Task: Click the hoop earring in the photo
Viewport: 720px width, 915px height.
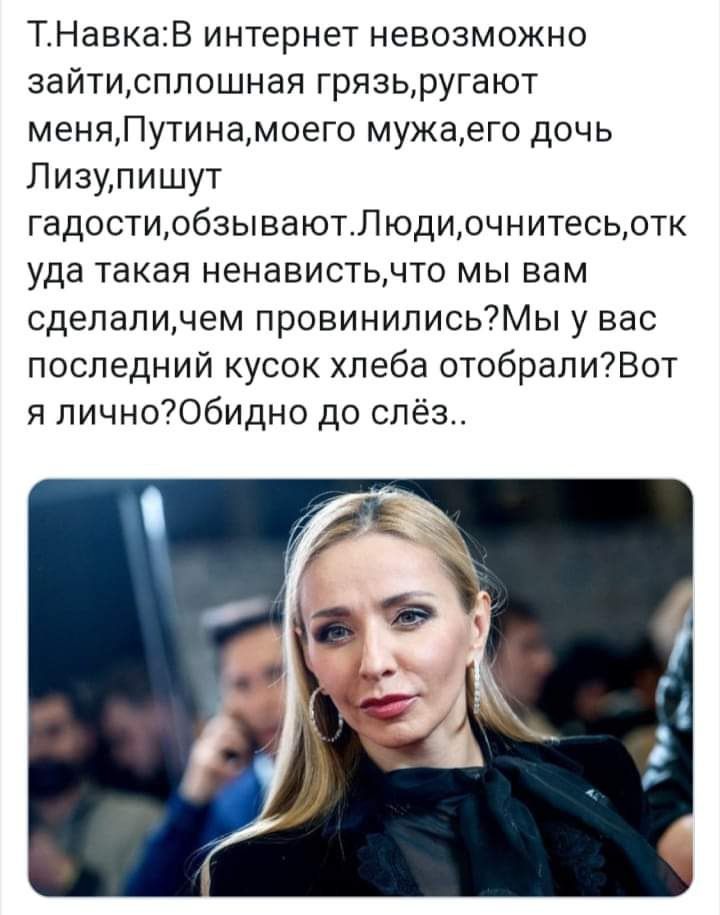Action: coord(325,715)
